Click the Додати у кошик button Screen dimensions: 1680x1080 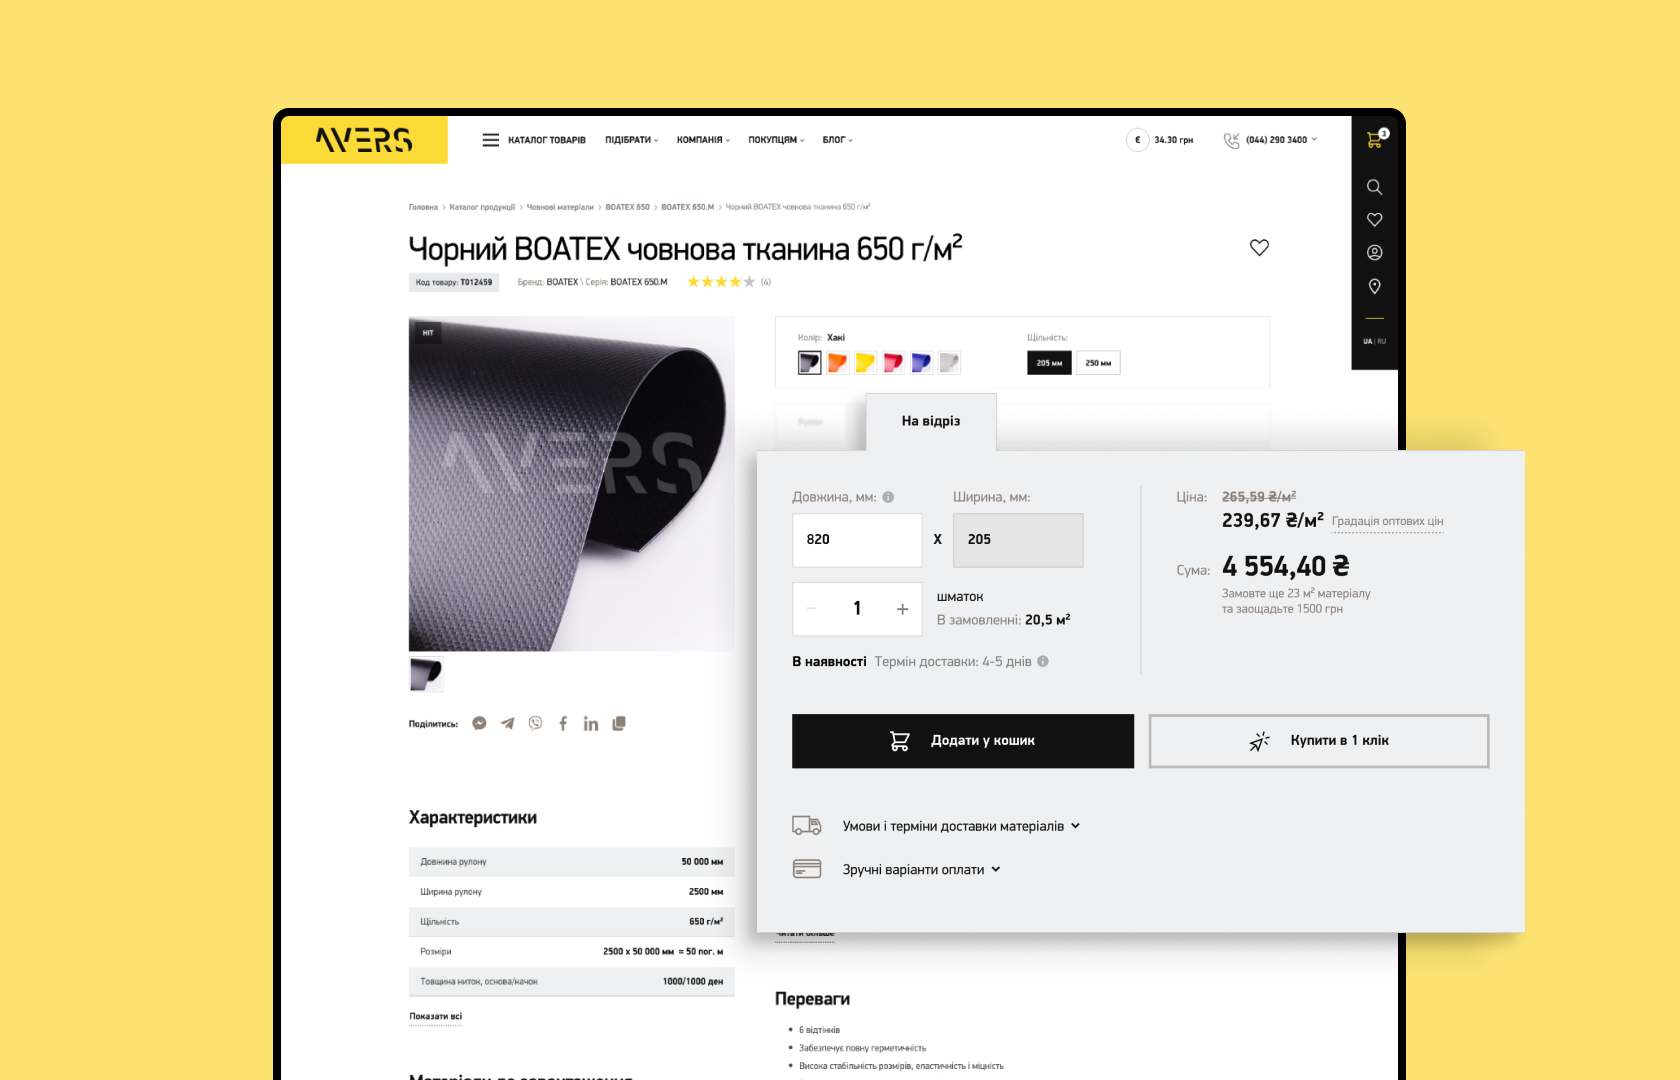click(x=963, y=741)
